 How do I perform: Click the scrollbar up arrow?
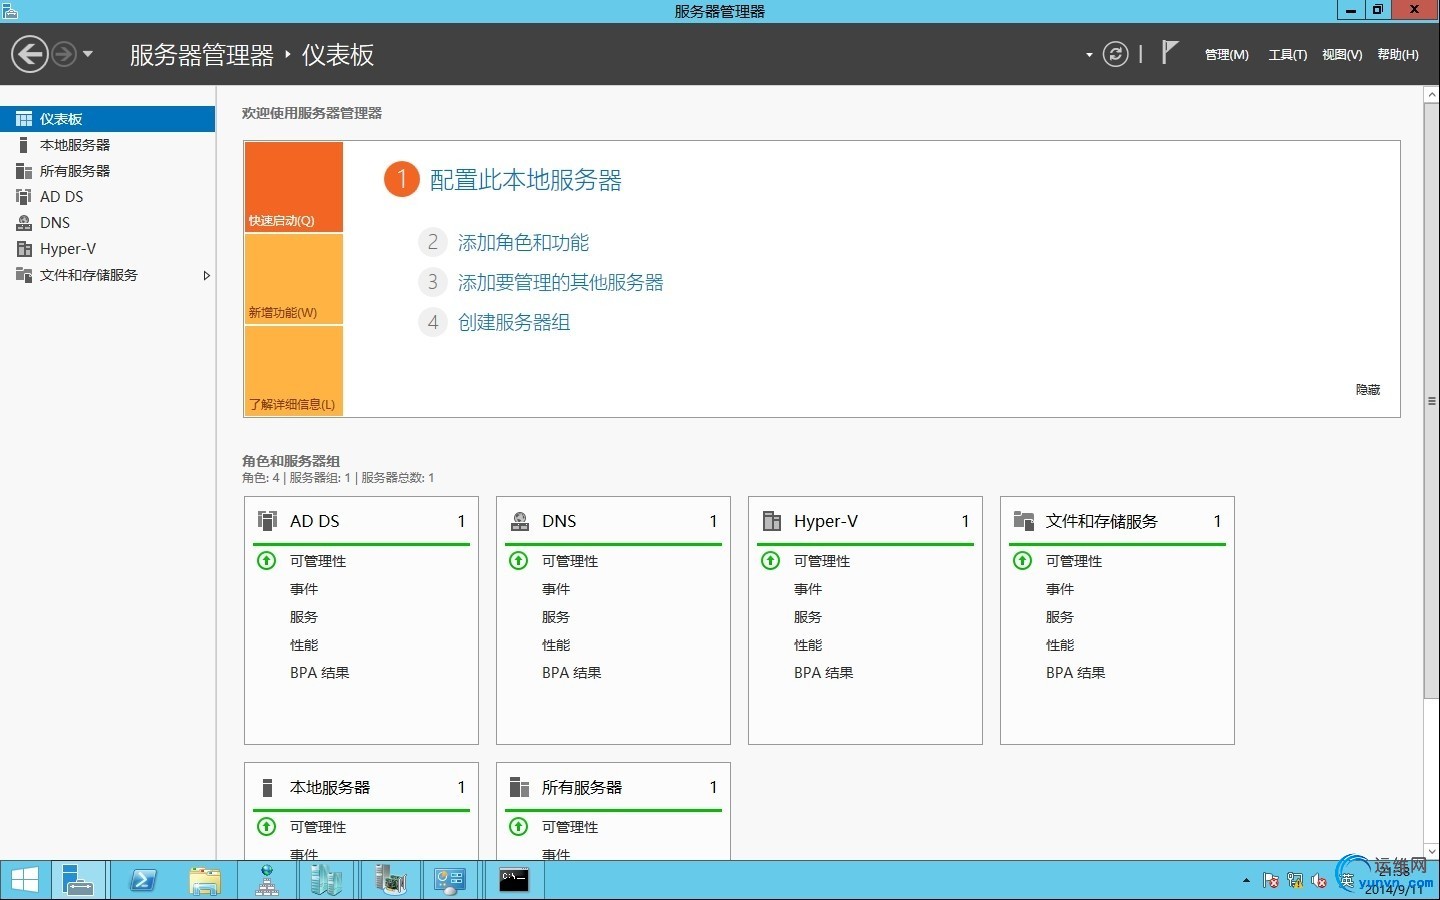click(x=1431, y=94)
